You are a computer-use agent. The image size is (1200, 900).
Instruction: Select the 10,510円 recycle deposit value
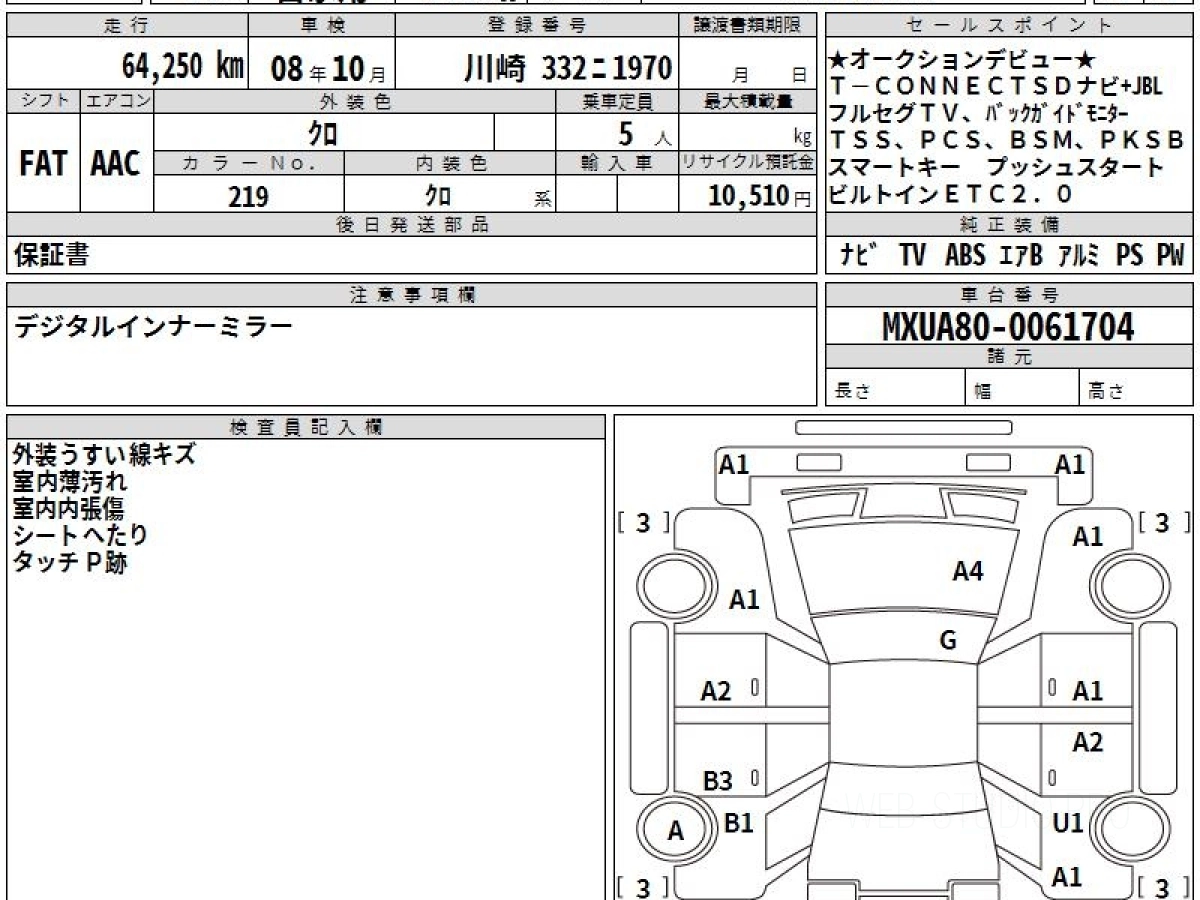coord(760,196)
